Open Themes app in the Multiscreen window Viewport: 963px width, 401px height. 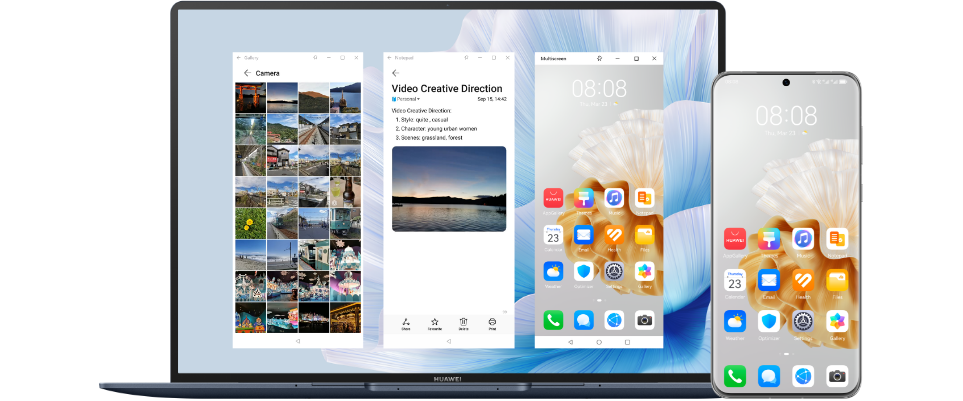point(583,198)
